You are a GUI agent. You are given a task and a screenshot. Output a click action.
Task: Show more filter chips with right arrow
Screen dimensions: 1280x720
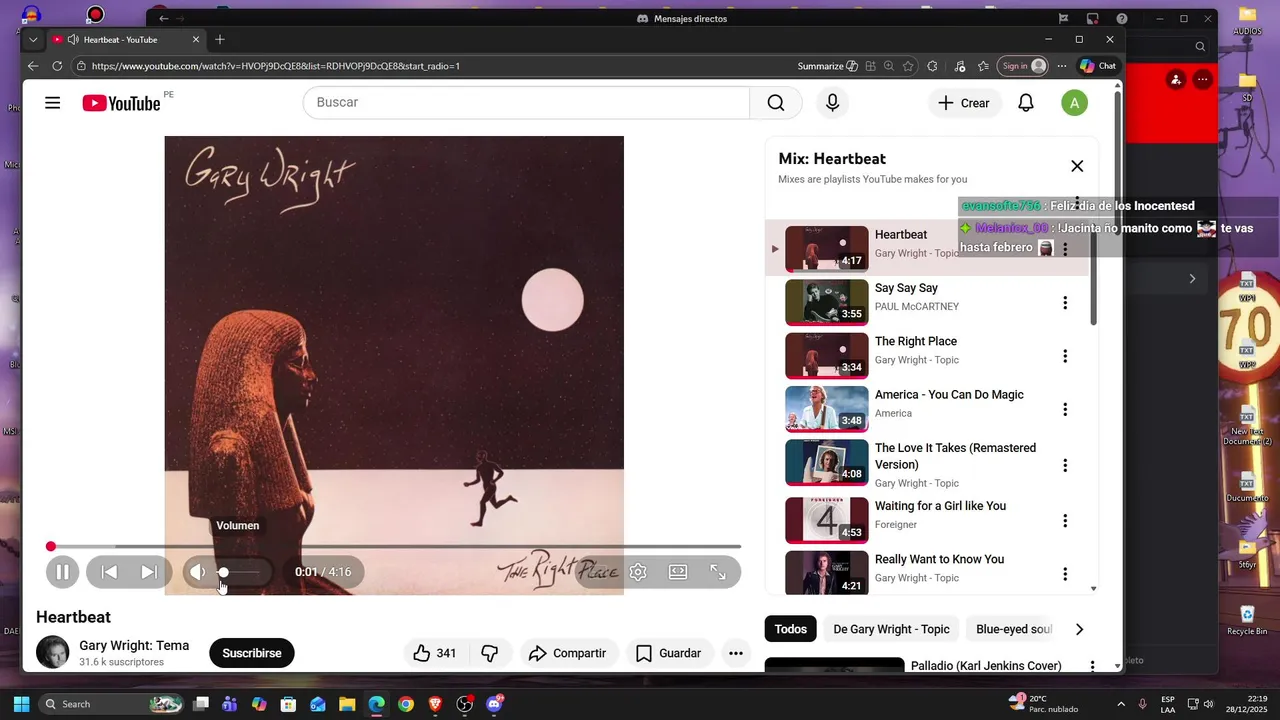click(x=1079, y=629)
